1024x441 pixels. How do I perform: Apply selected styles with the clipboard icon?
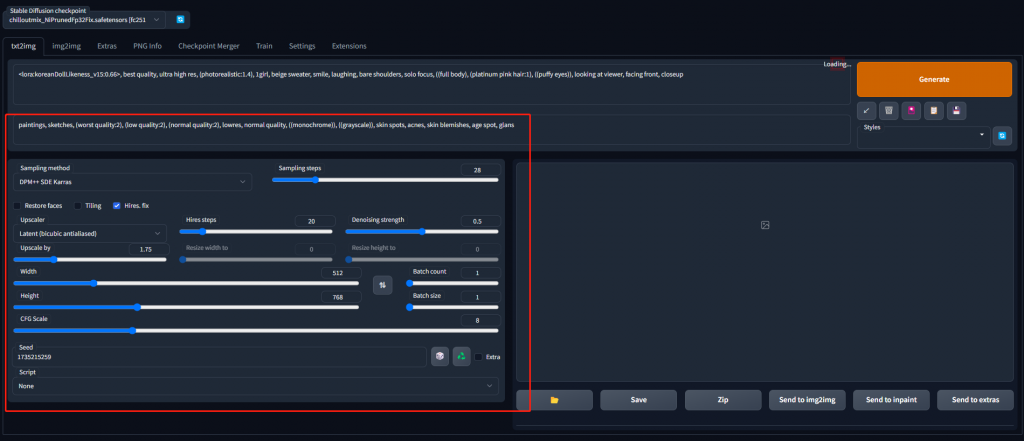click(x=934, y=110)
